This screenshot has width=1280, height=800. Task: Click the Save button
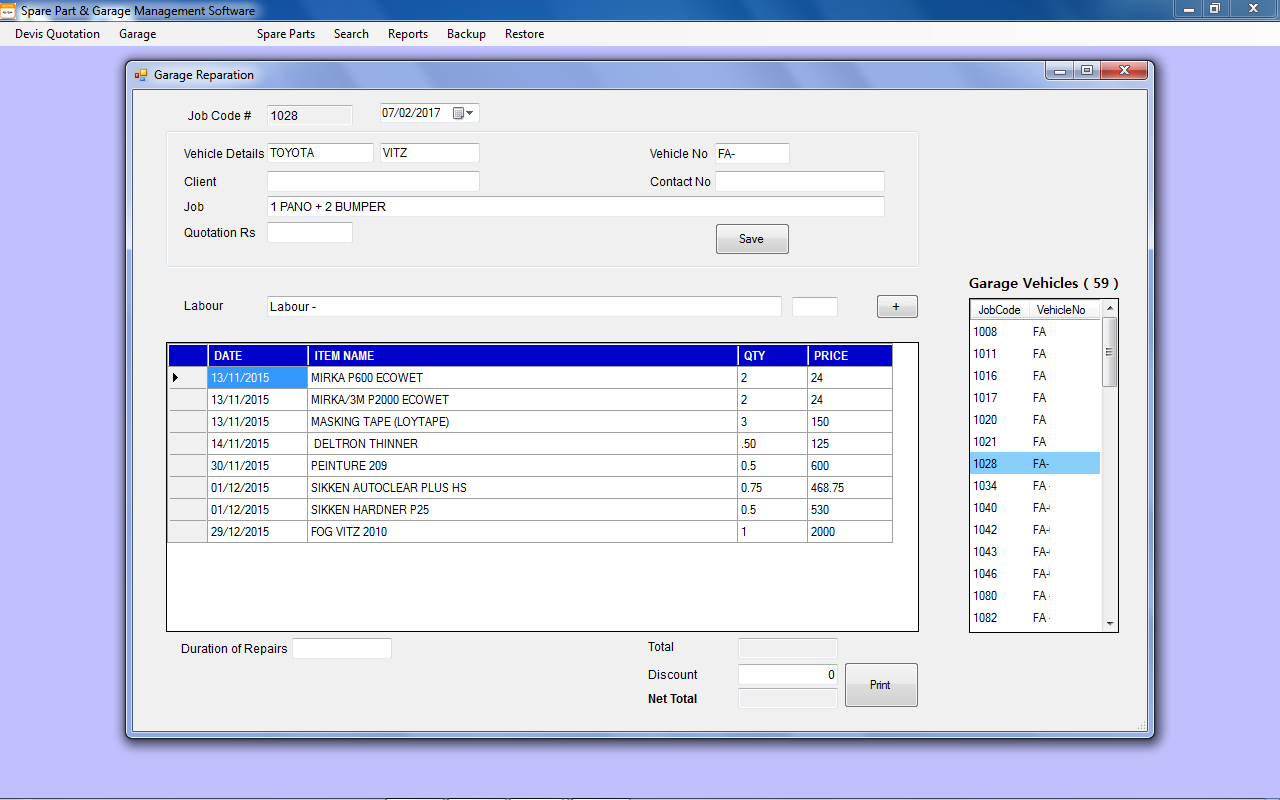tap(752, 239)
